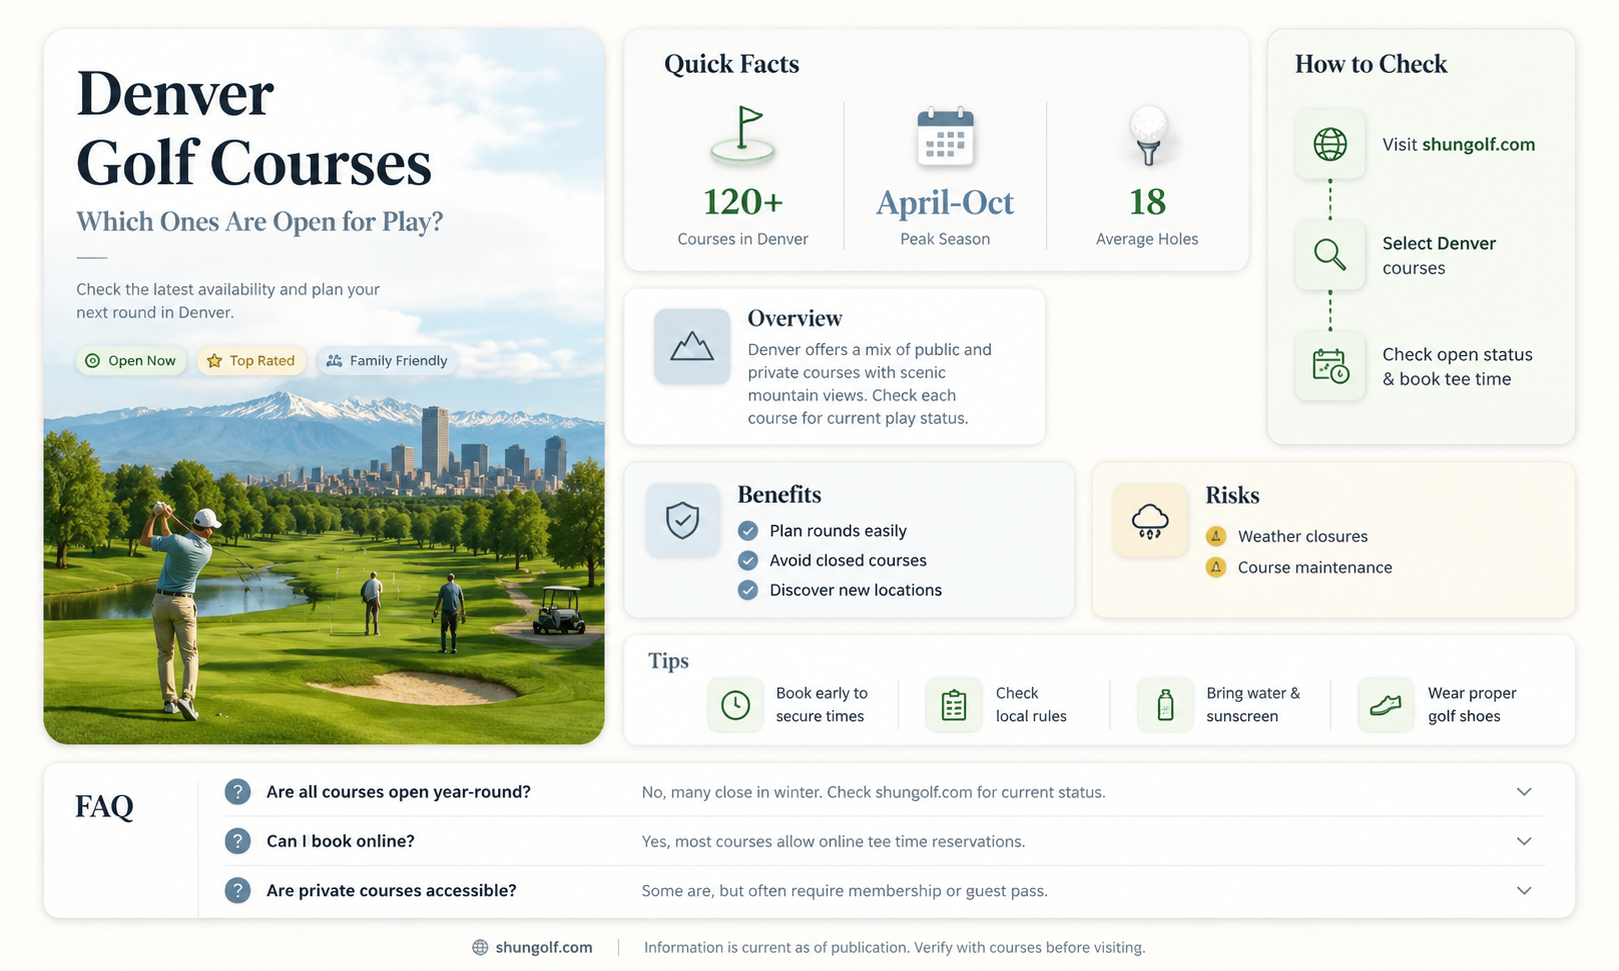Click the FAQ heading
Screen dimensions: 1619x971
click(x=104, y=806)
